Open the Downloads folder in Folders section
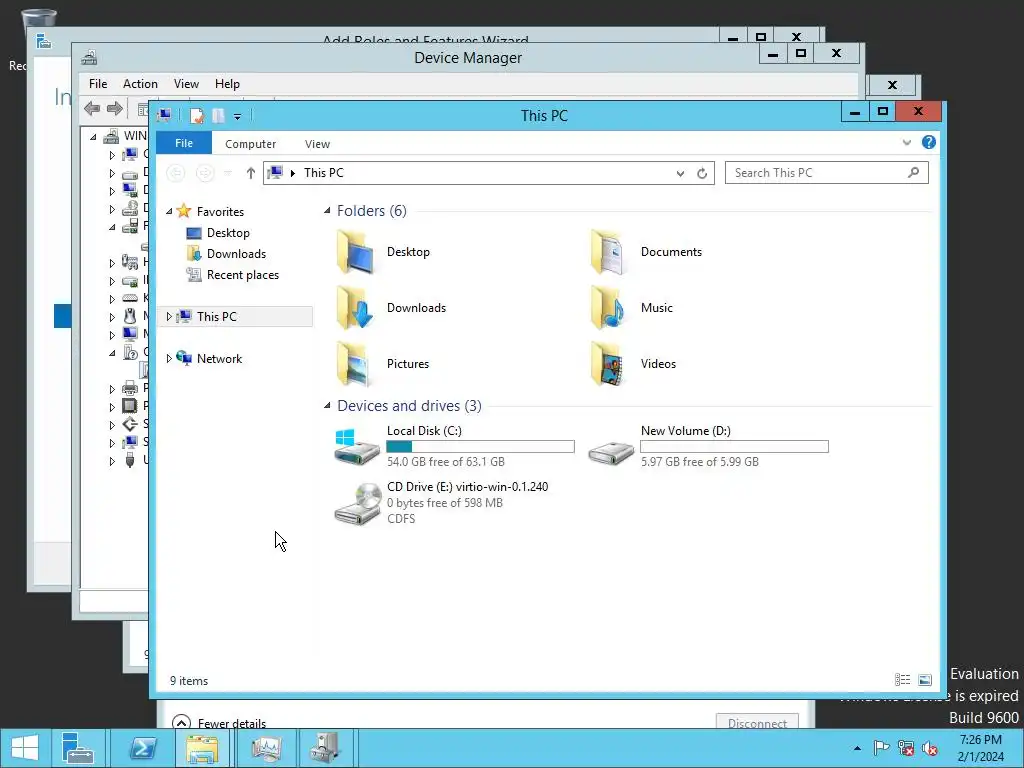The height and width of the screenshot is (768, 1024). pyautogui.click(x=392, y=308)
